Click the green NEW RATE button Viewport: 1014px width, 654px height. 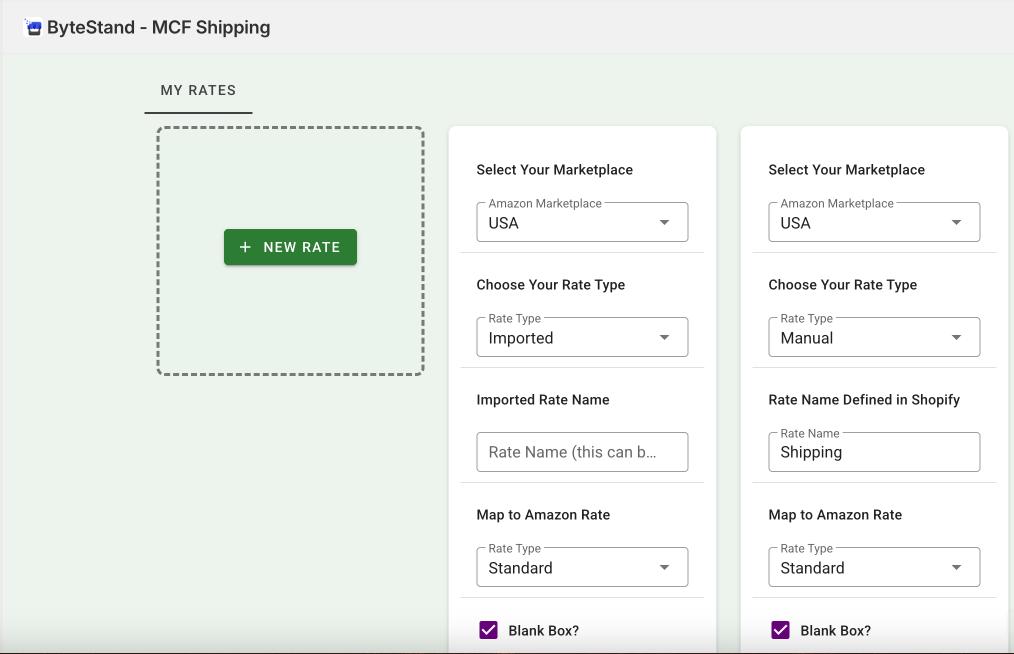coord(290,247)
